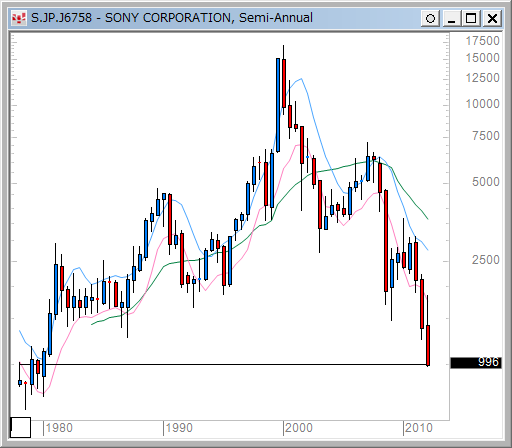The image size is (512, 448).
Task: Click the S.JP.J6758 Sony Corporation title text
Action: pyautogui.click(x=172, y=18)
